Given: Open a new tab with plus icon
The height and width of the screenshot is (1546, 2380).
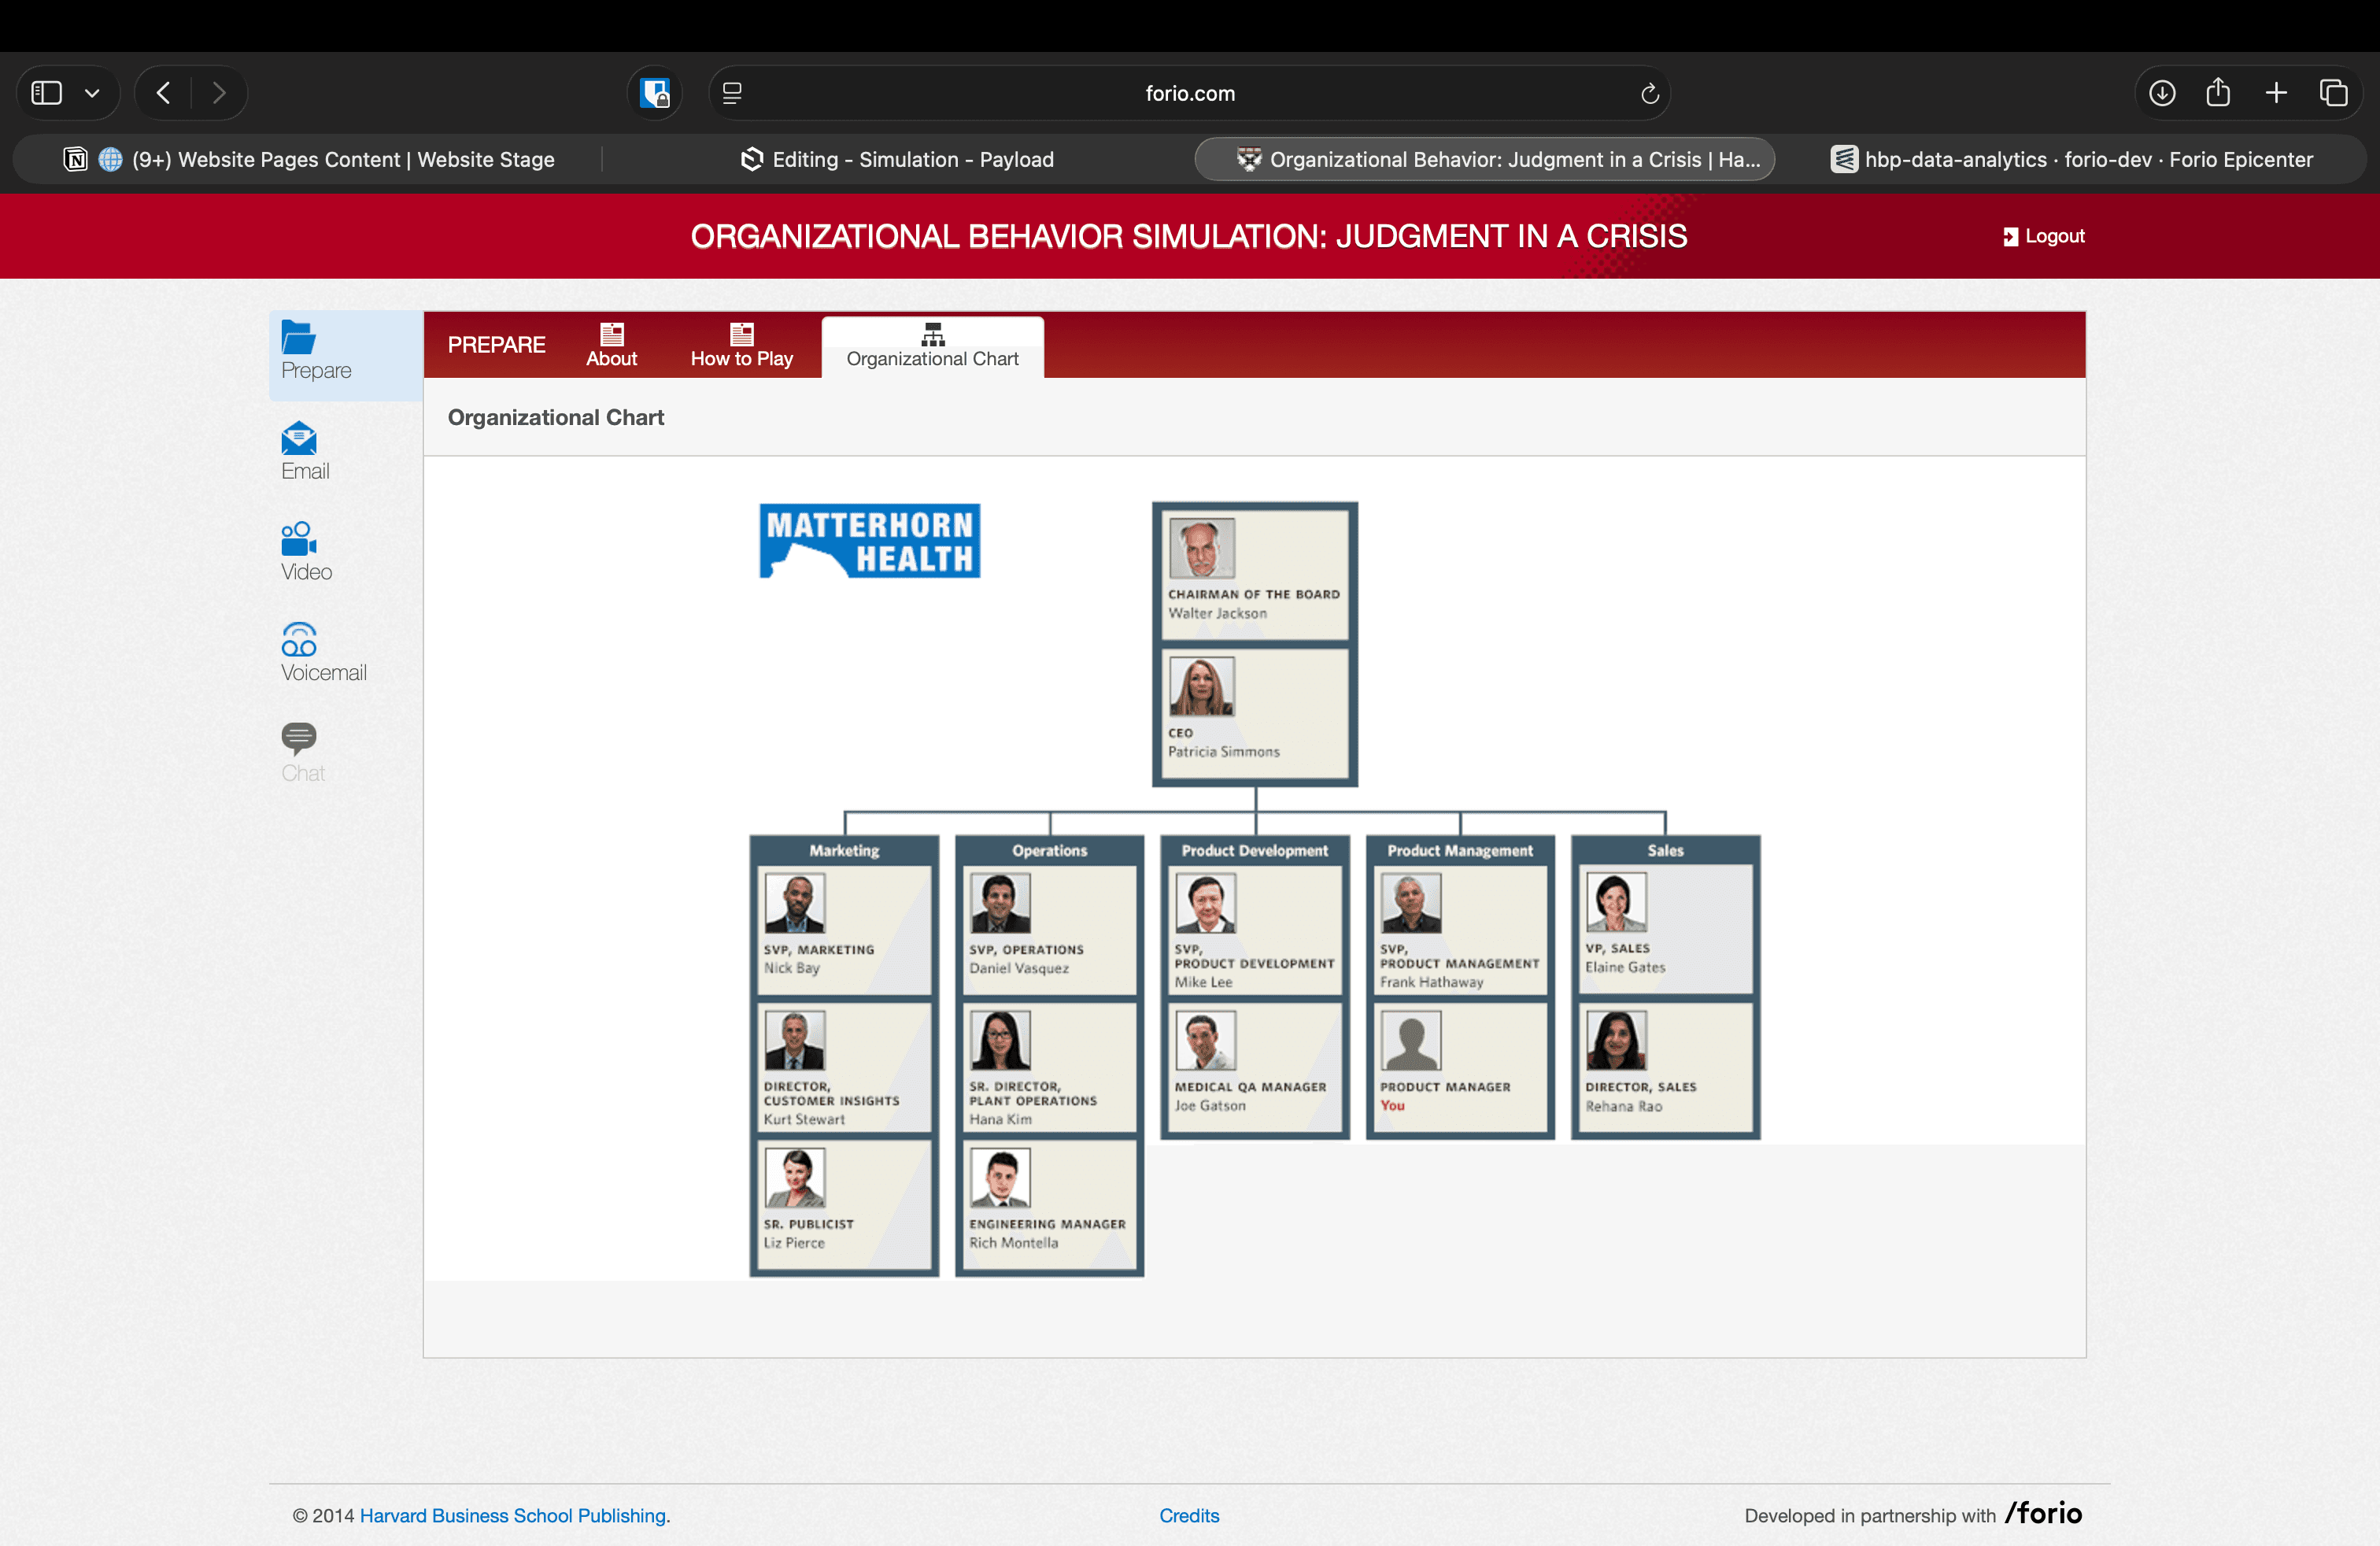Looking at the screenshot, I should pyautogui.click(x=2276, y=94).
